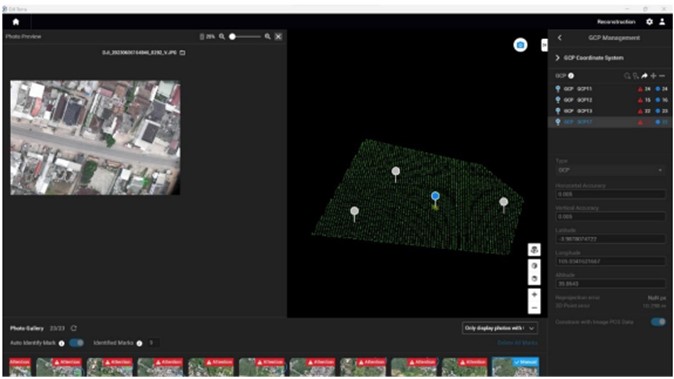Click the blue camera icon in 3D view
The width and height of the screenshot is (674, 379).
[520, 45]
